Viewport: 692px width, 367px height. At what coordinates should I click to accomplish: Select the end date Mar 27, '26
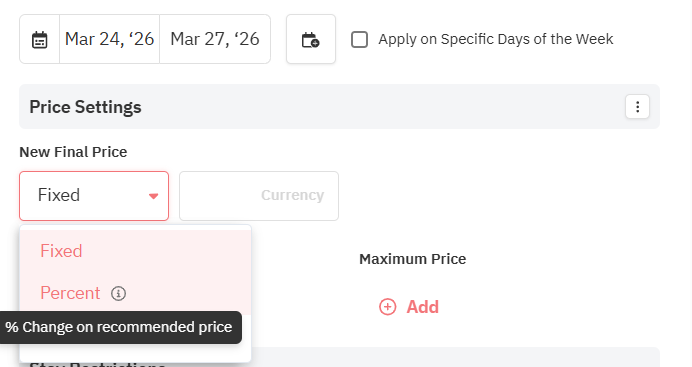tap(215, 39)
